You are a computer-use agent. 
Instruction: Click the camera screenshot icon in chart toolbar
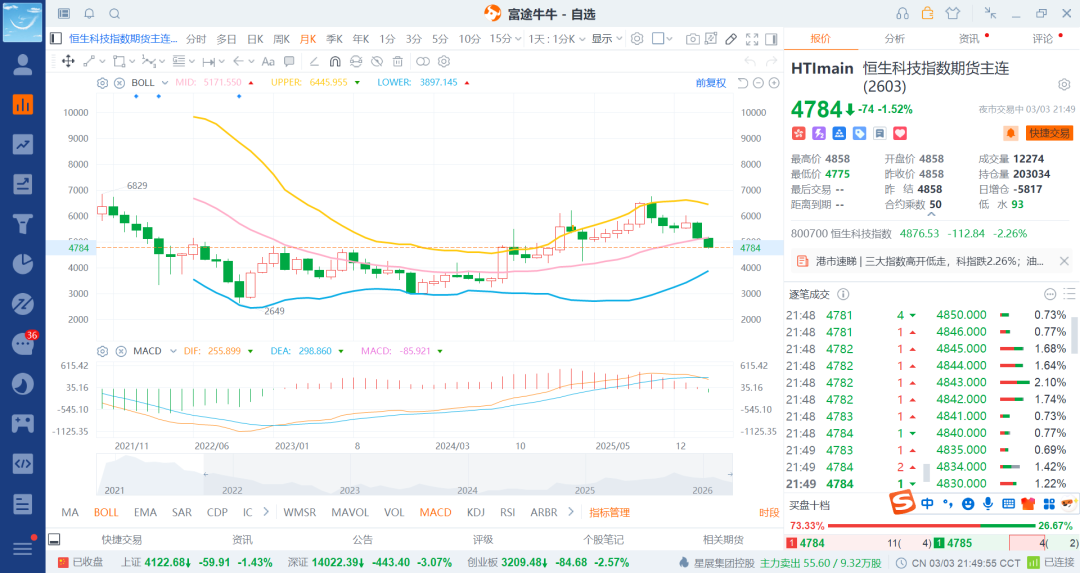[x=693, y=39]
